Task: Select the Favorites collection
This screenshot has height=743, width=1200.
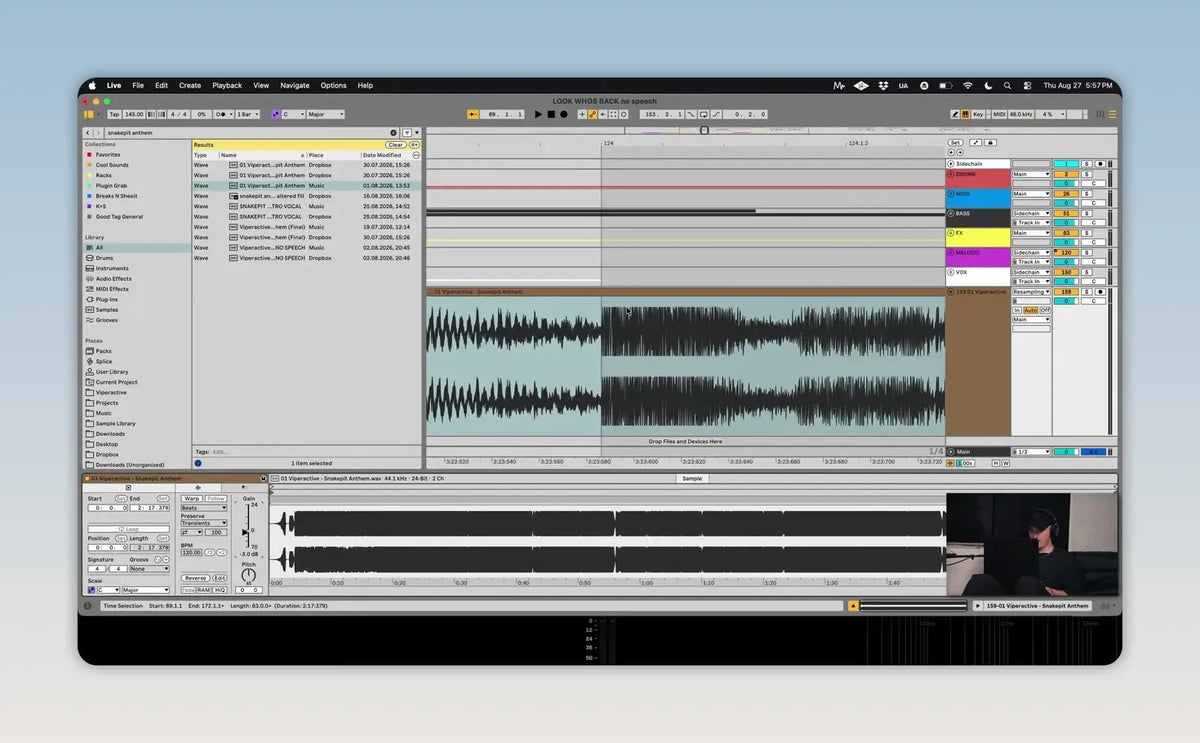Action: [x=108, y=155]
